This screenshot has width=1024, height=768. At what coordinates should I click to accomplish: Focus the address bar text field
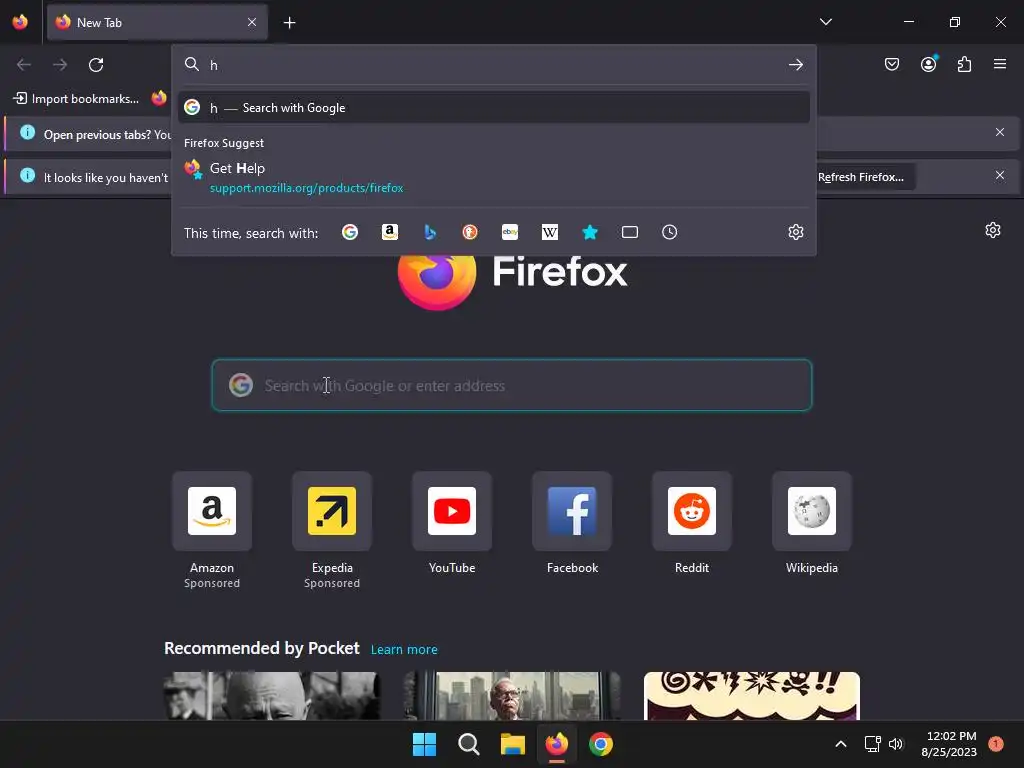click(x=496, y=65)
